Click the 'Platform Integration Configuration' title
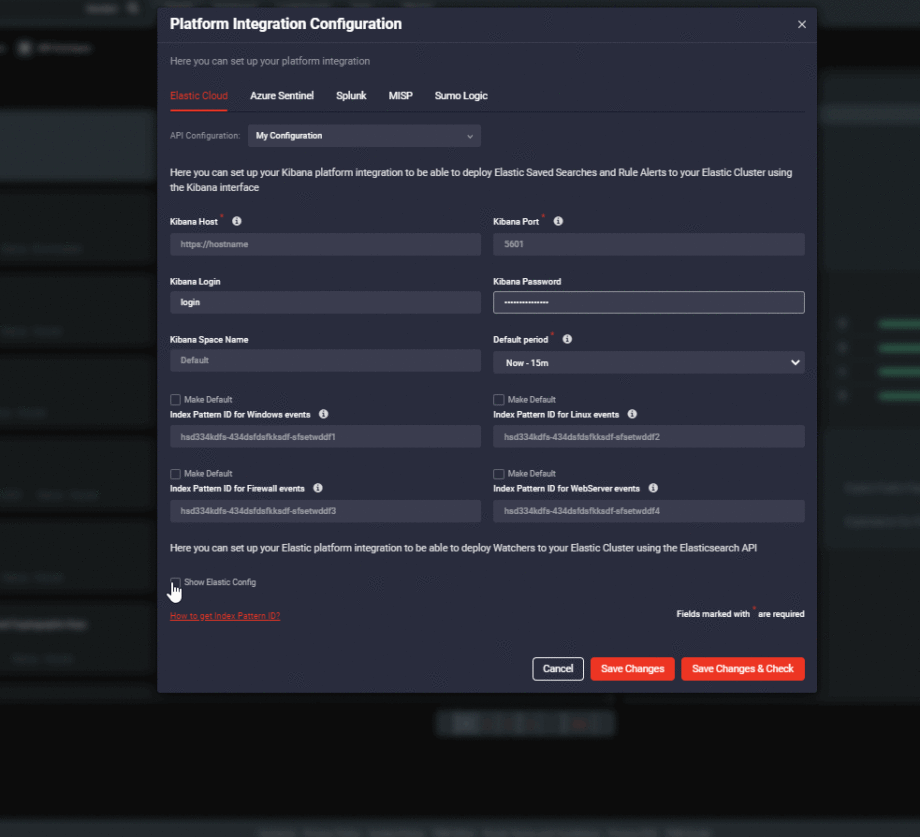The width and height of the screenshot is (920, 837). [286, 24]
